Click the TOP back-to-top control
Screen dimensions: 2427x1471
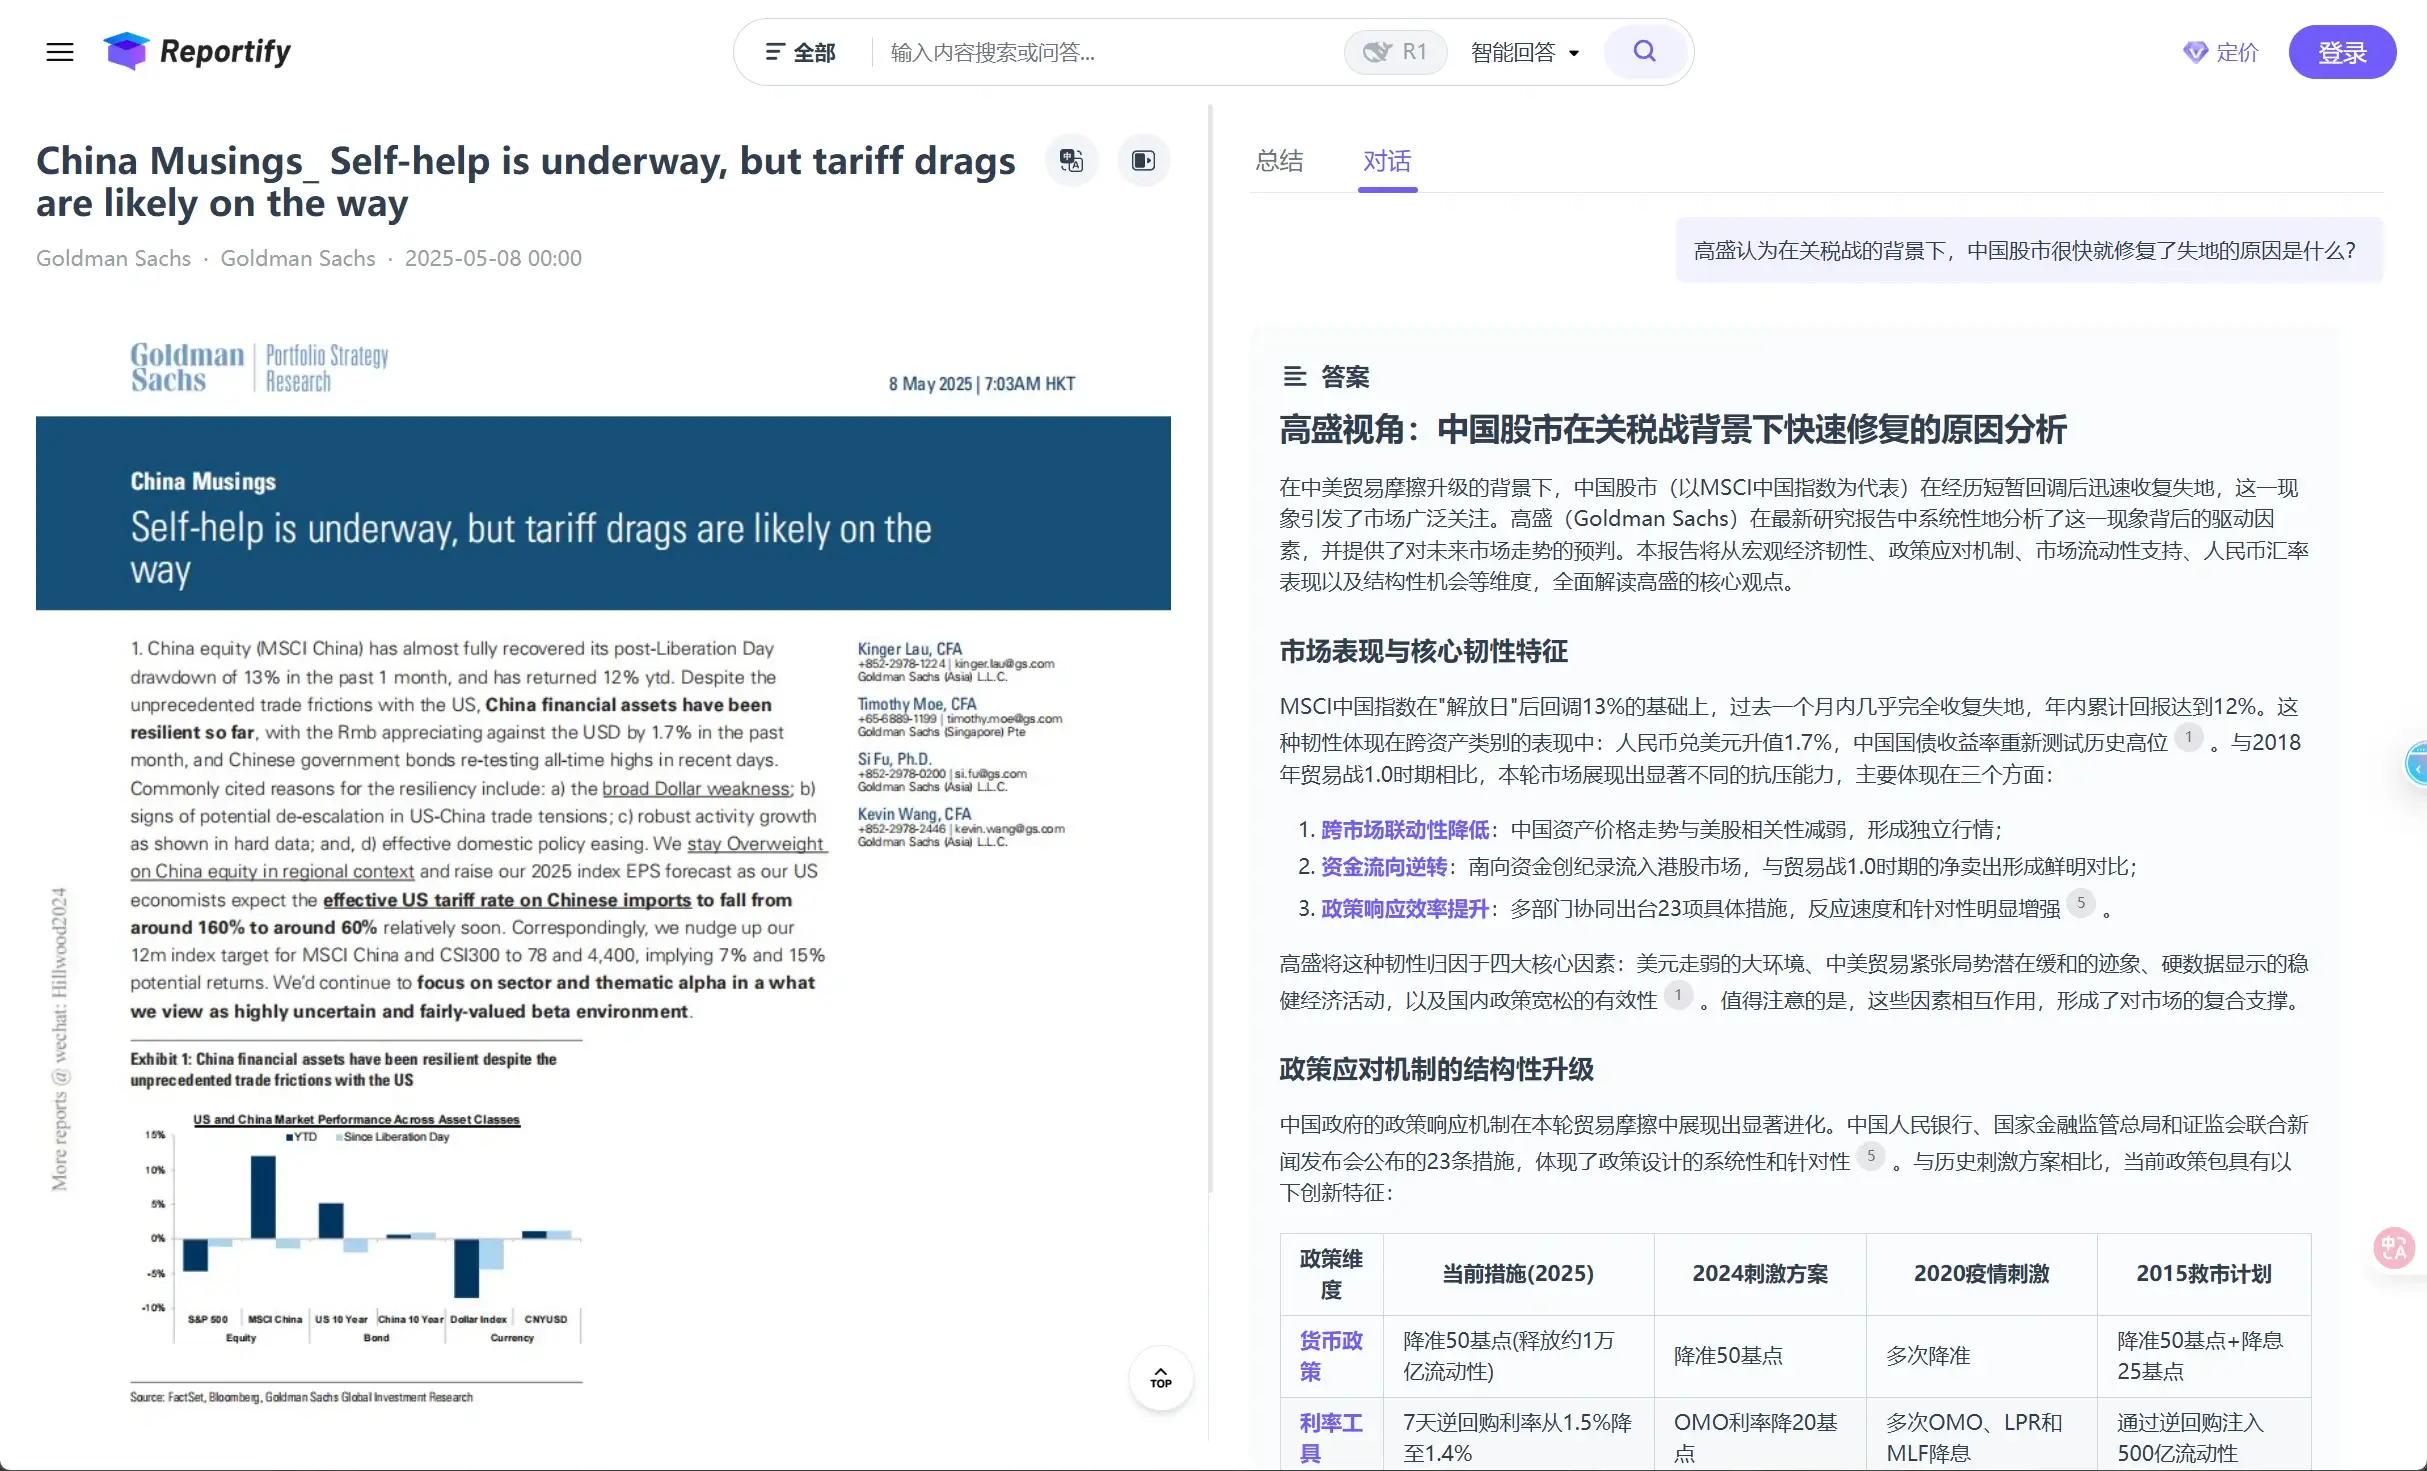(1159, 1379)
